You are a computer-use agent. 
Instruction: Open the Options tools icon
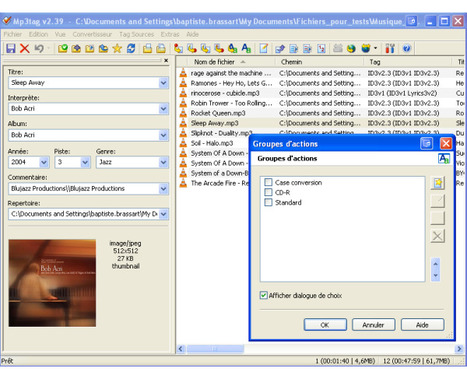(390, 48)
